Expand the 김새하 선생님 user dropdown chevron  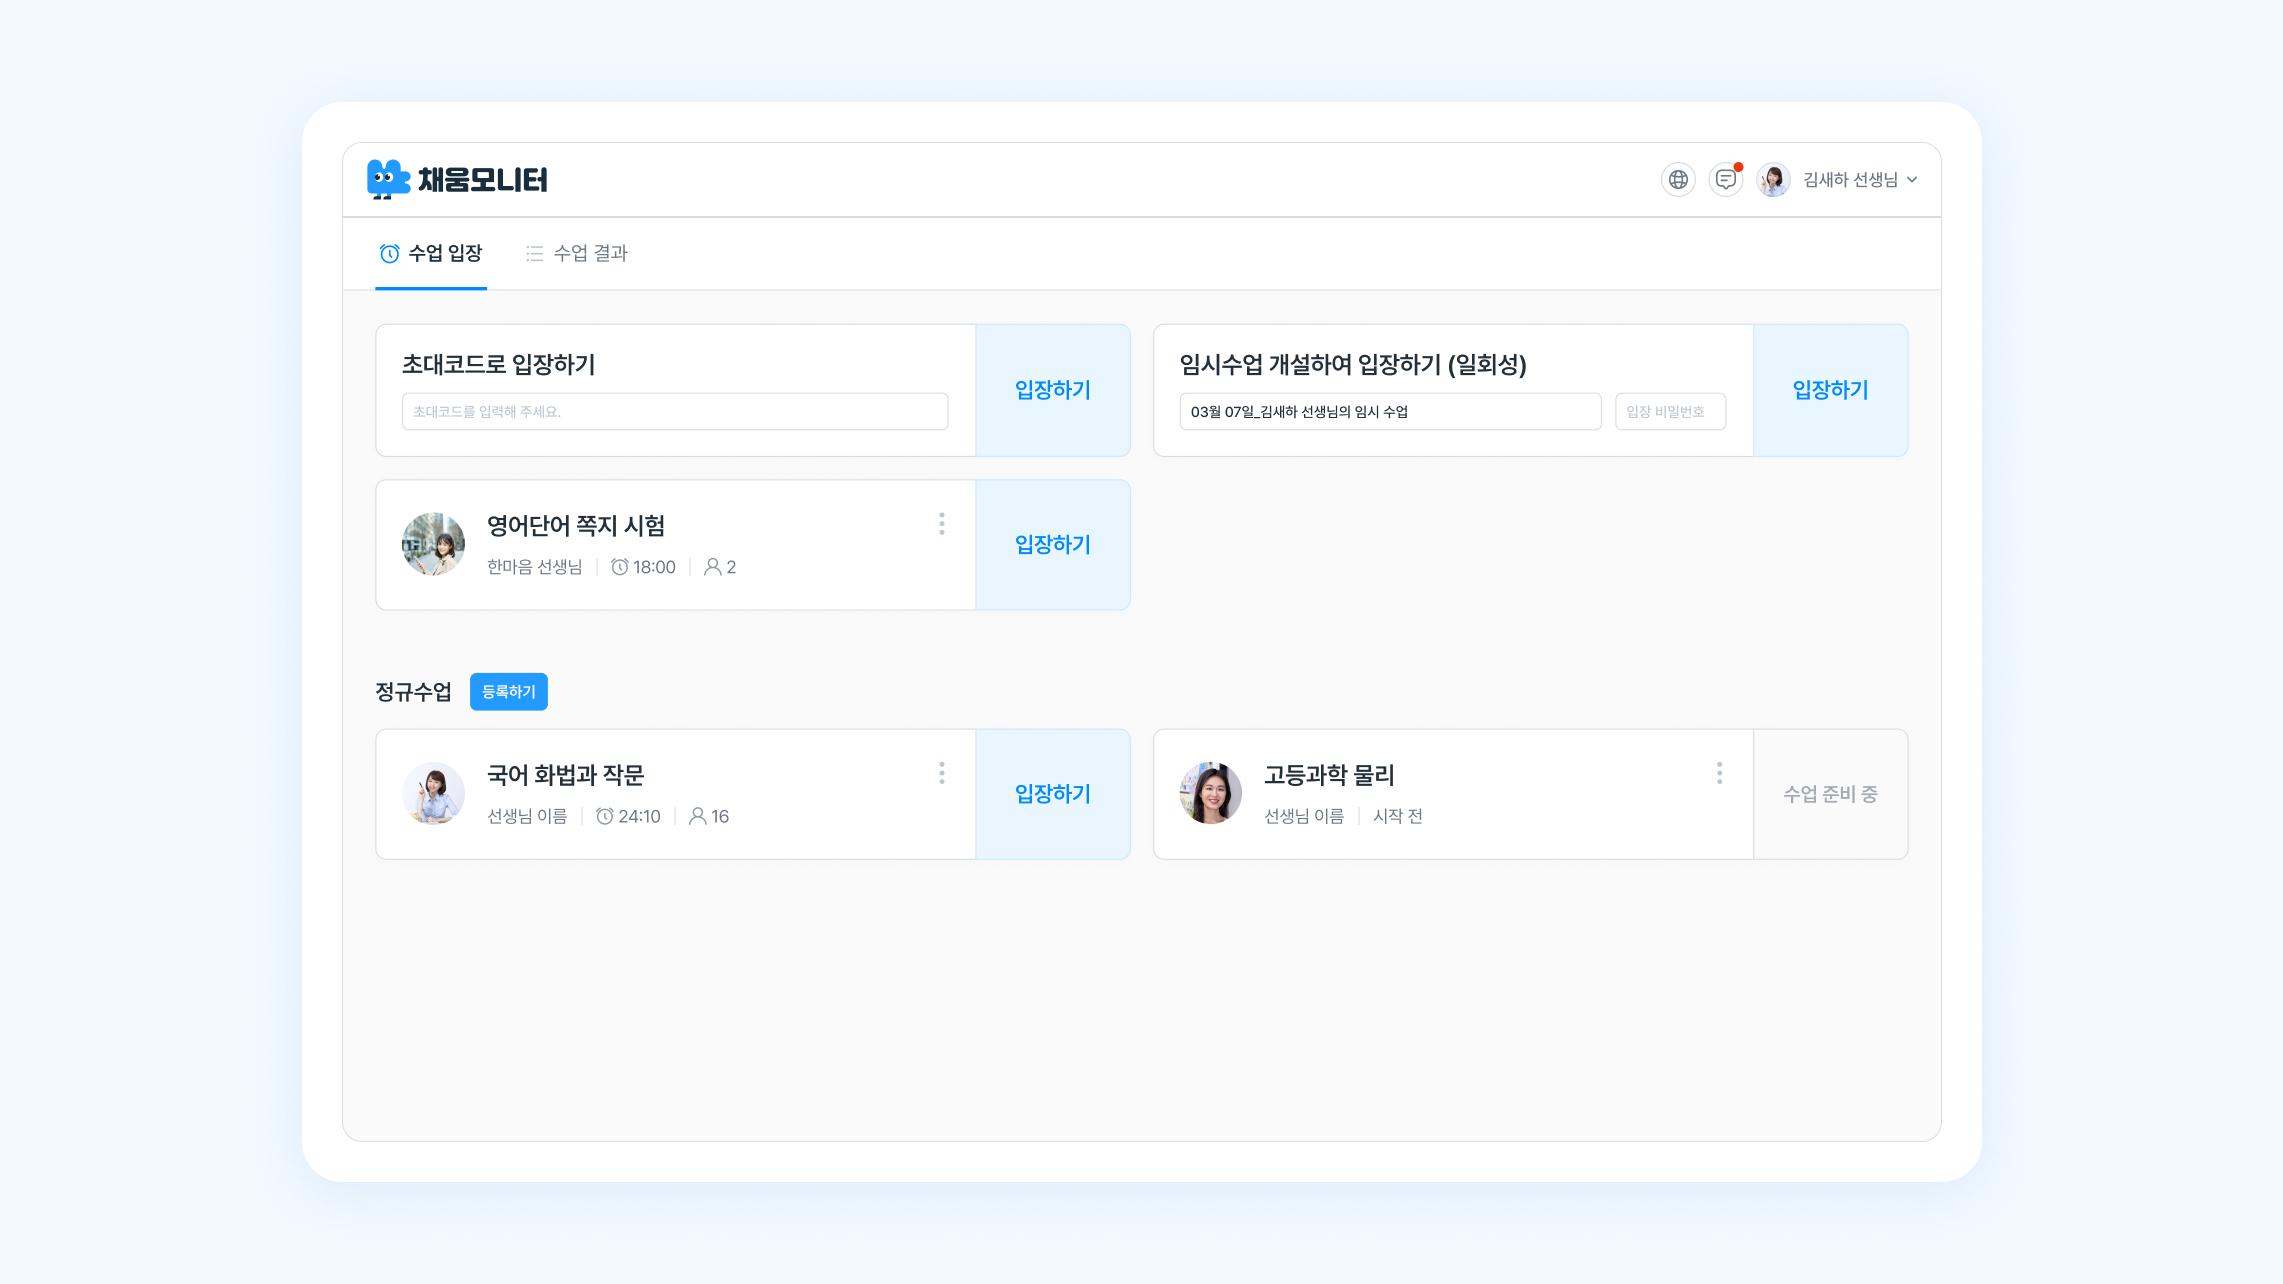pos(1912,180)
